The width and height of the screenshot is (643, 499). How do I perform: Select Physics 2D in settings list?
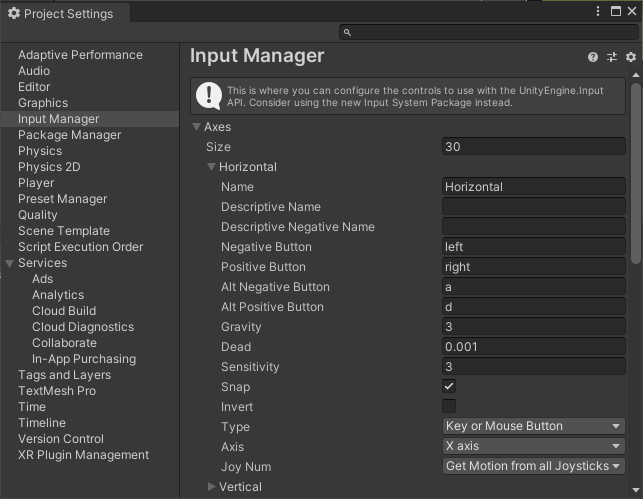pyautogui.click(x=49, y=167)
